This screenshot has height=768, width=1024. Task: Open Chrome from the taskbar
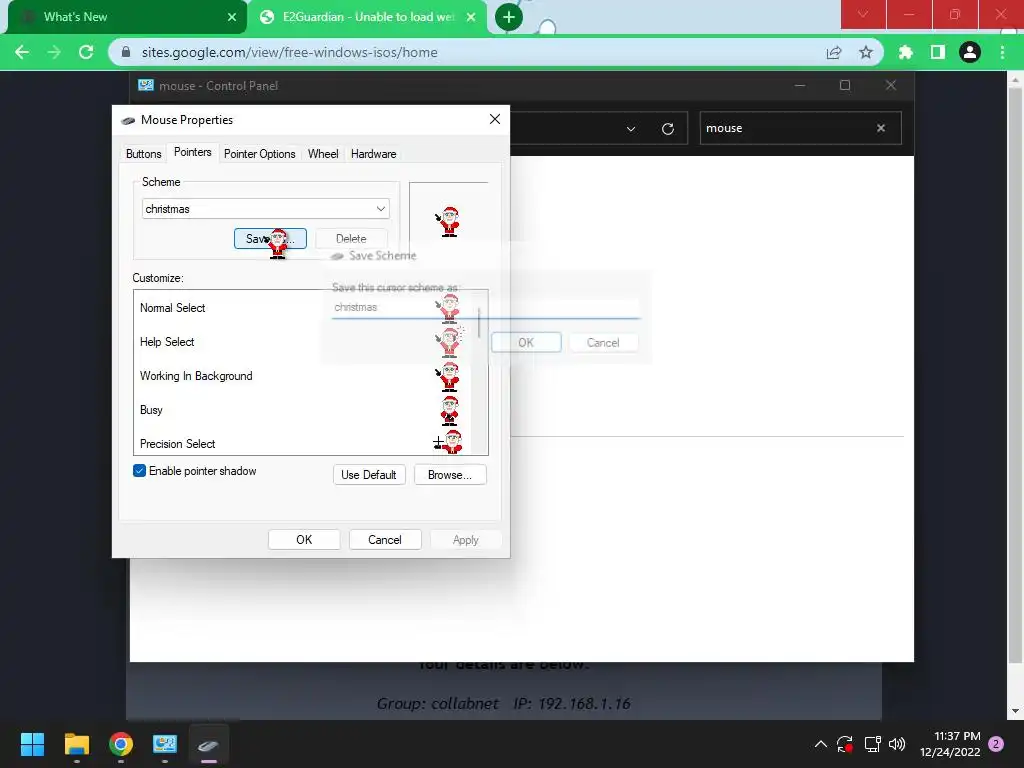(x=121, y=744)
